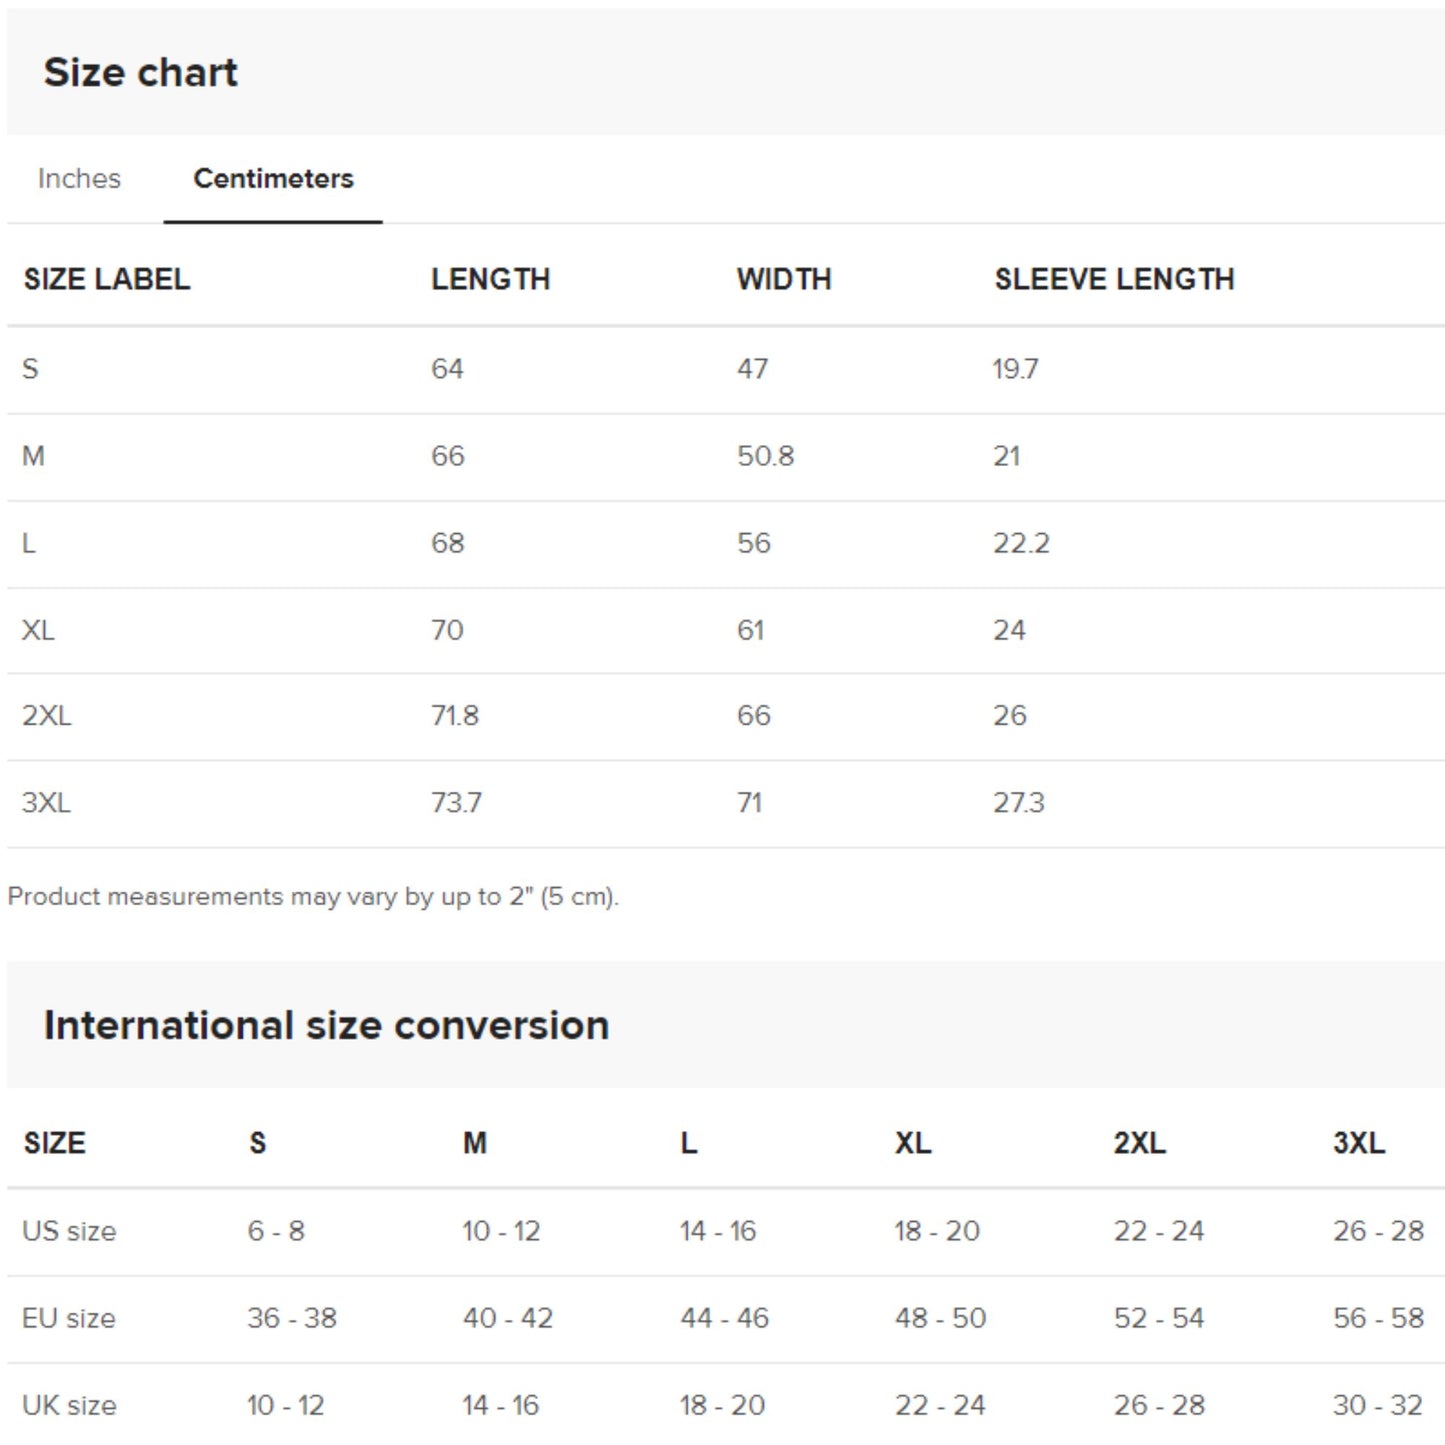
Task: Click the International size conversion heading
Action: coord(326,1024)
